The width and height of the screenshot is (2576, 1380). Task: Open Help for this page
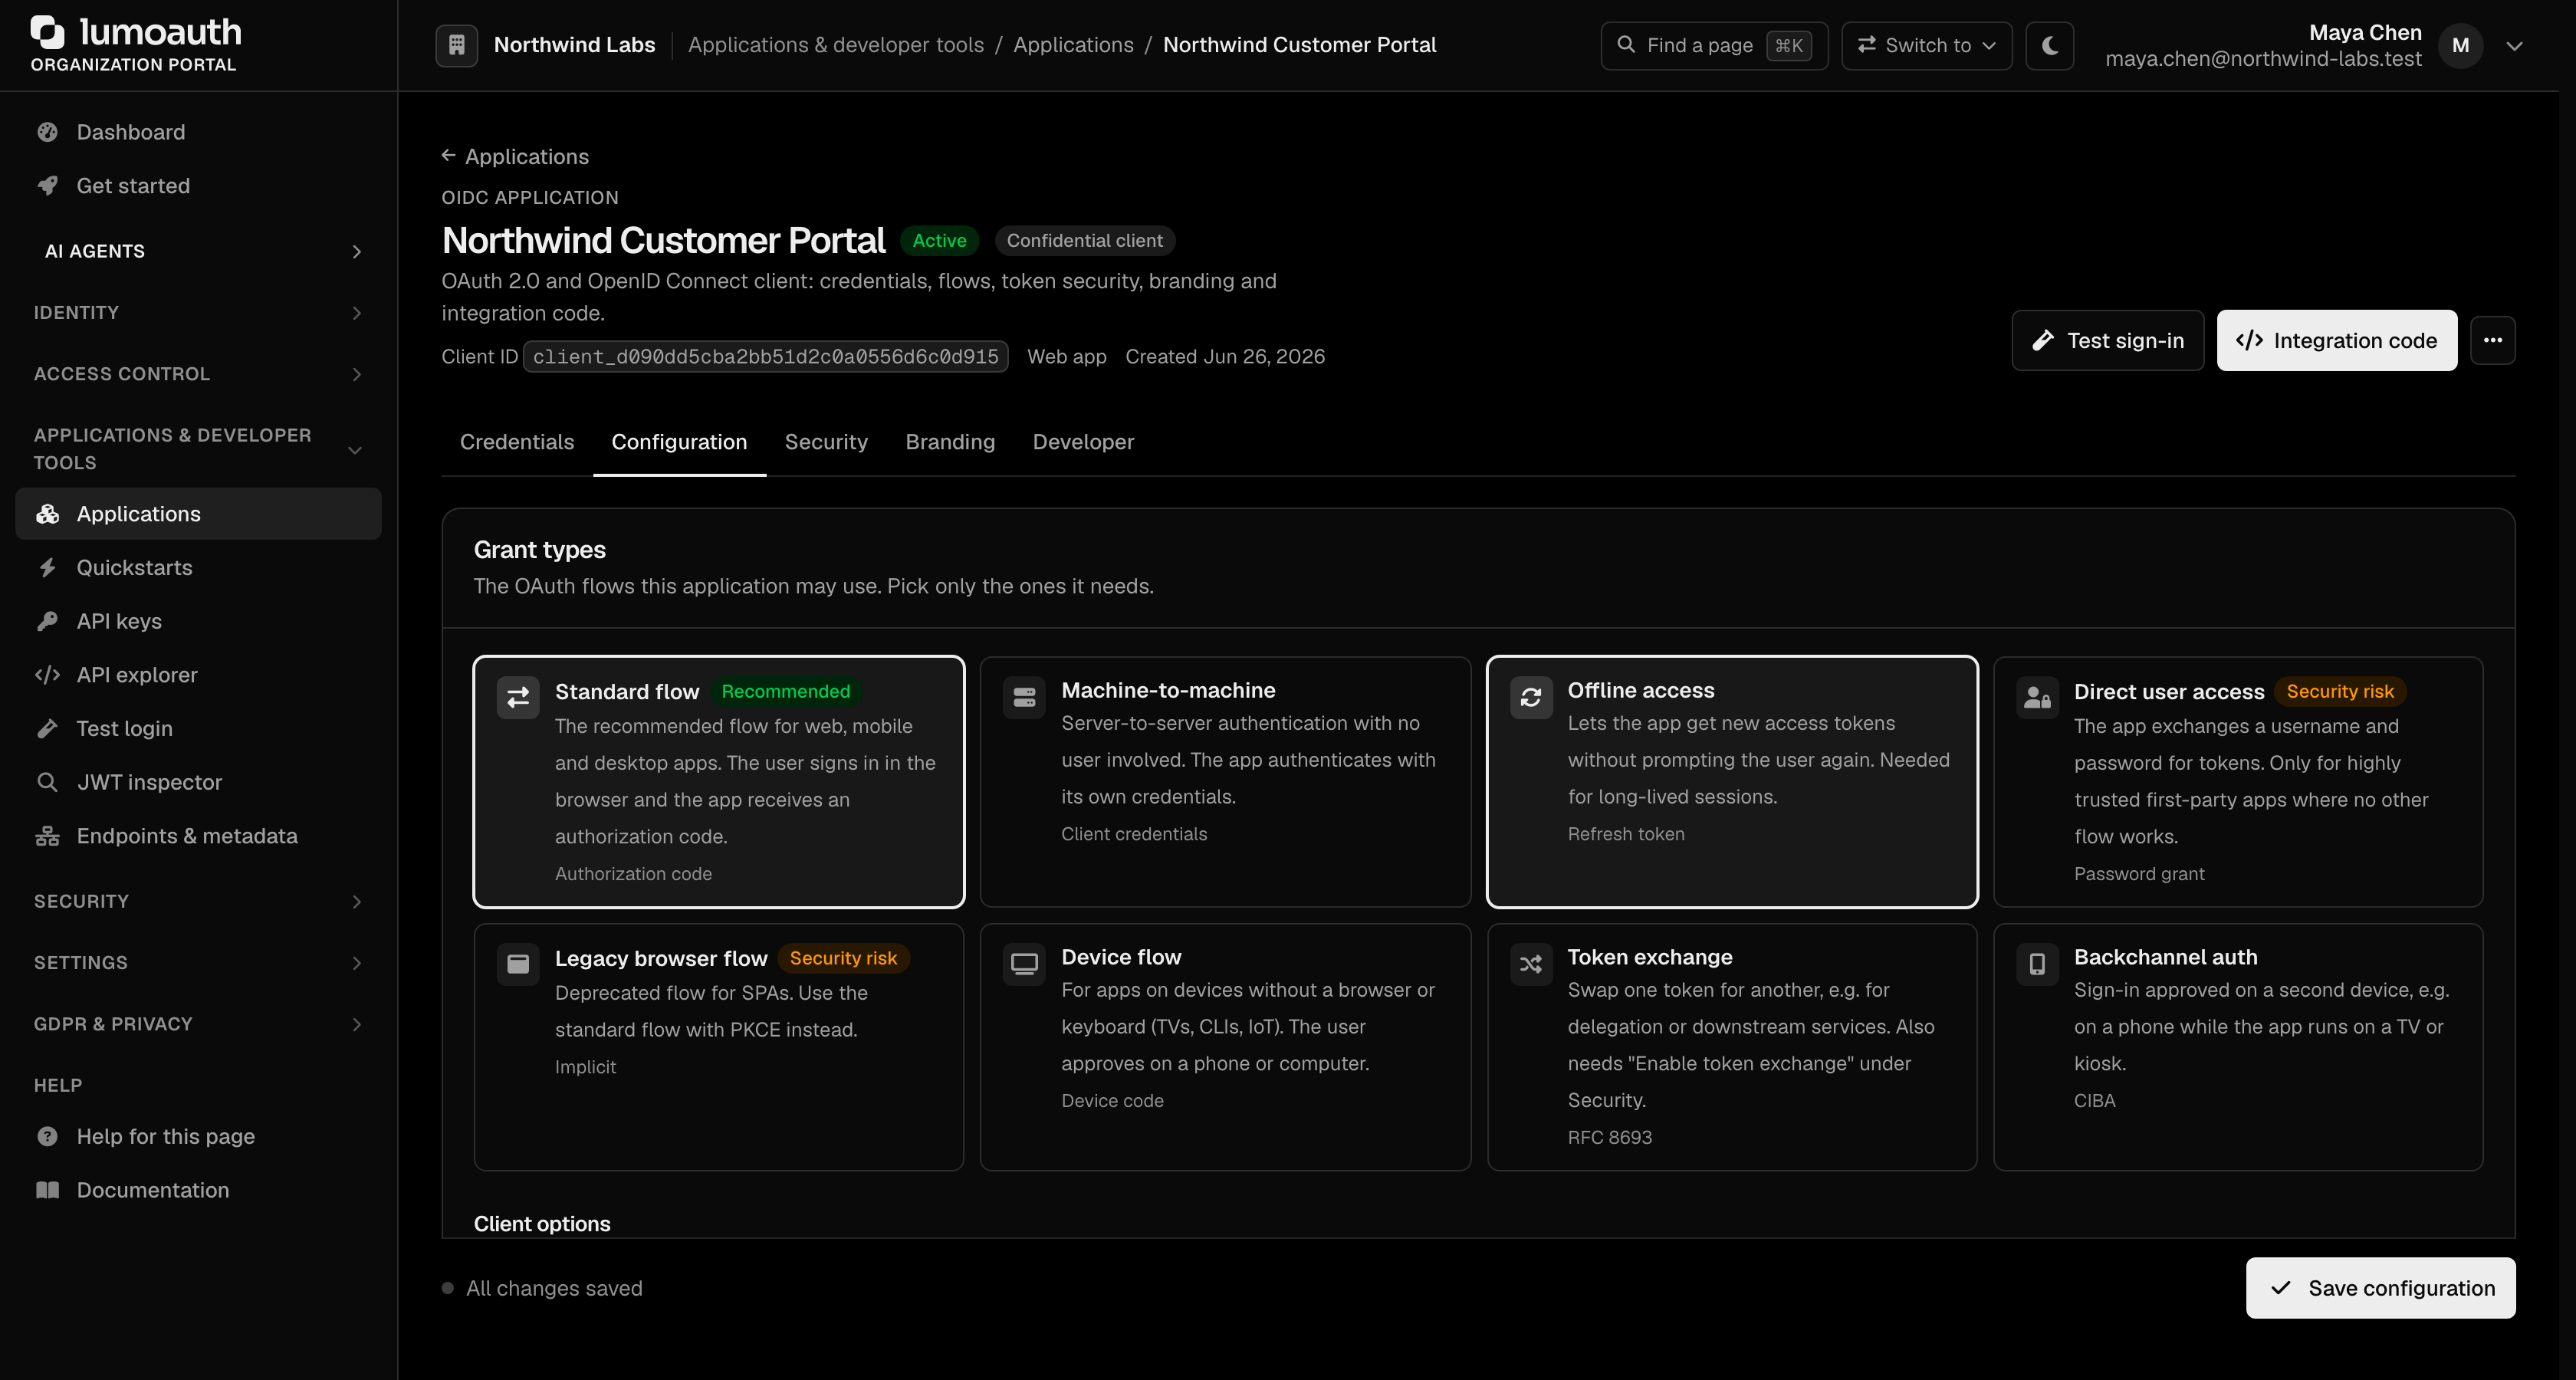(198, 1136)
